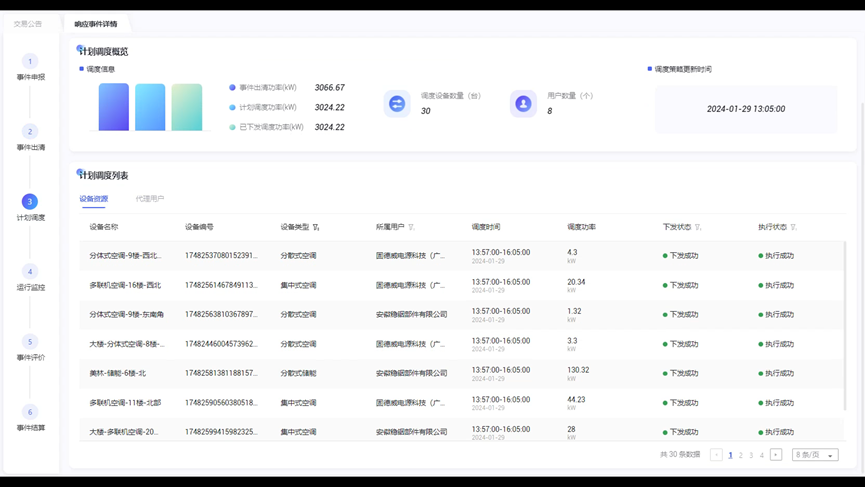Click the 3066.67 power value
Image resolution: width=865 pixels, height=487 pixels.
tap(330, 87)
